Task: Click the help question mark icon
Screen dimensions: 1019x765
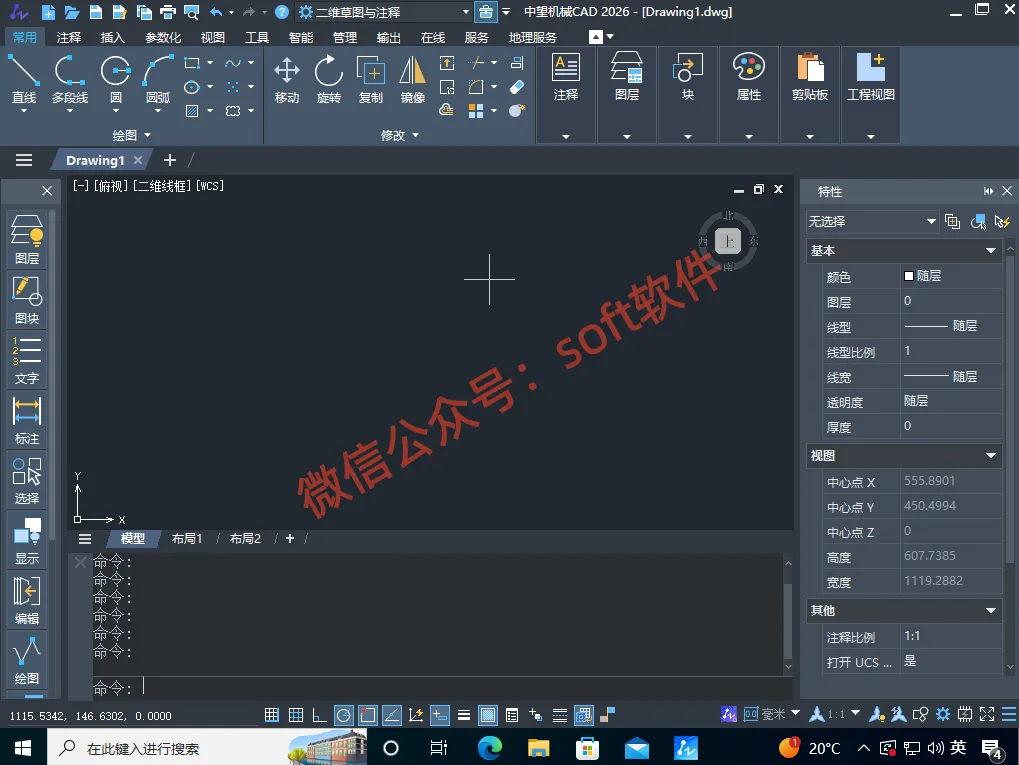Action: pos(281,12)
